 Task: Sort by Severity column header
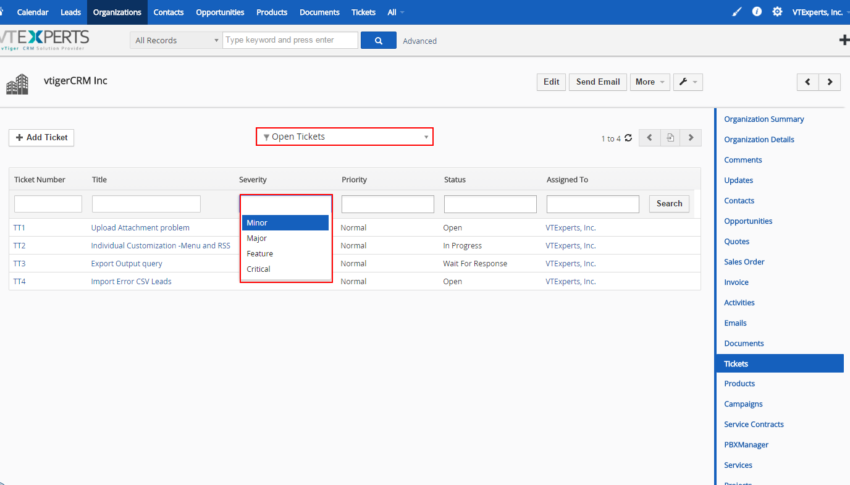[253, 179]
